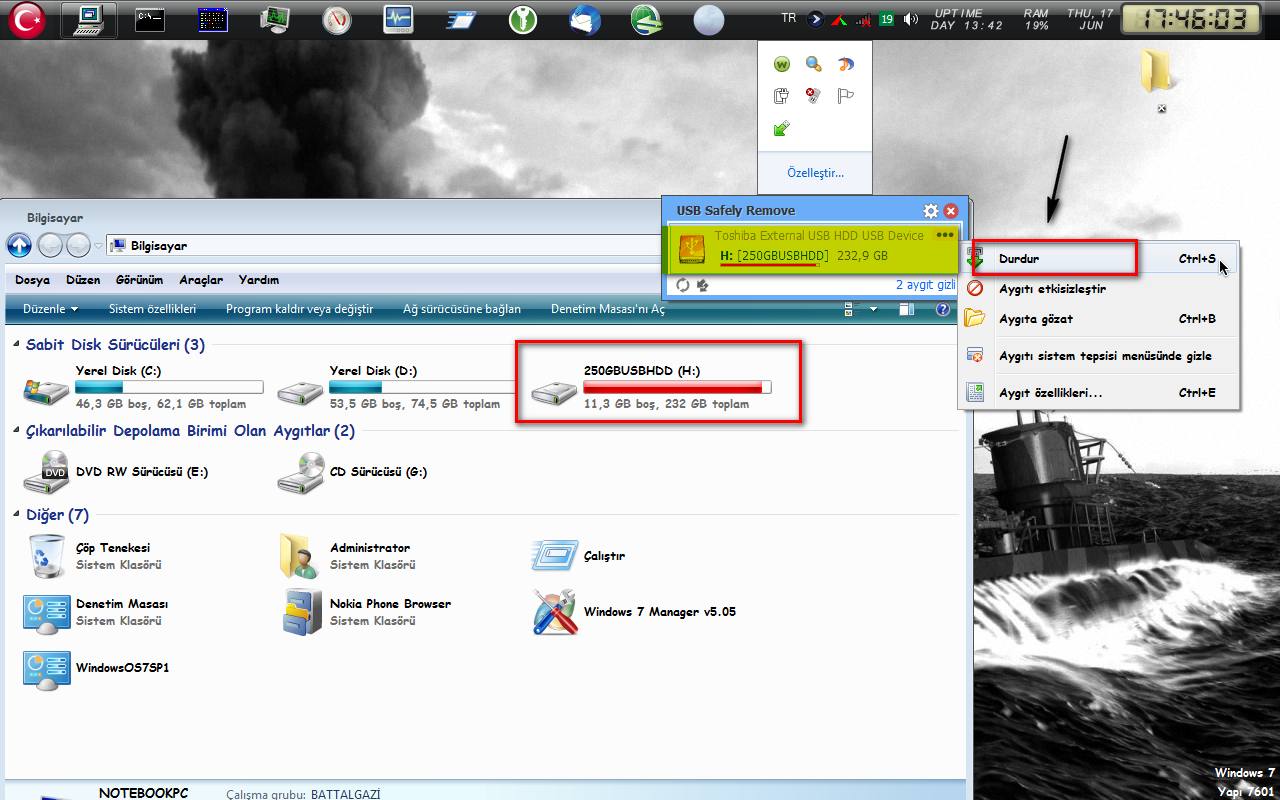
Task: Open the Explorer help question mark button
Action: point(942,310)
